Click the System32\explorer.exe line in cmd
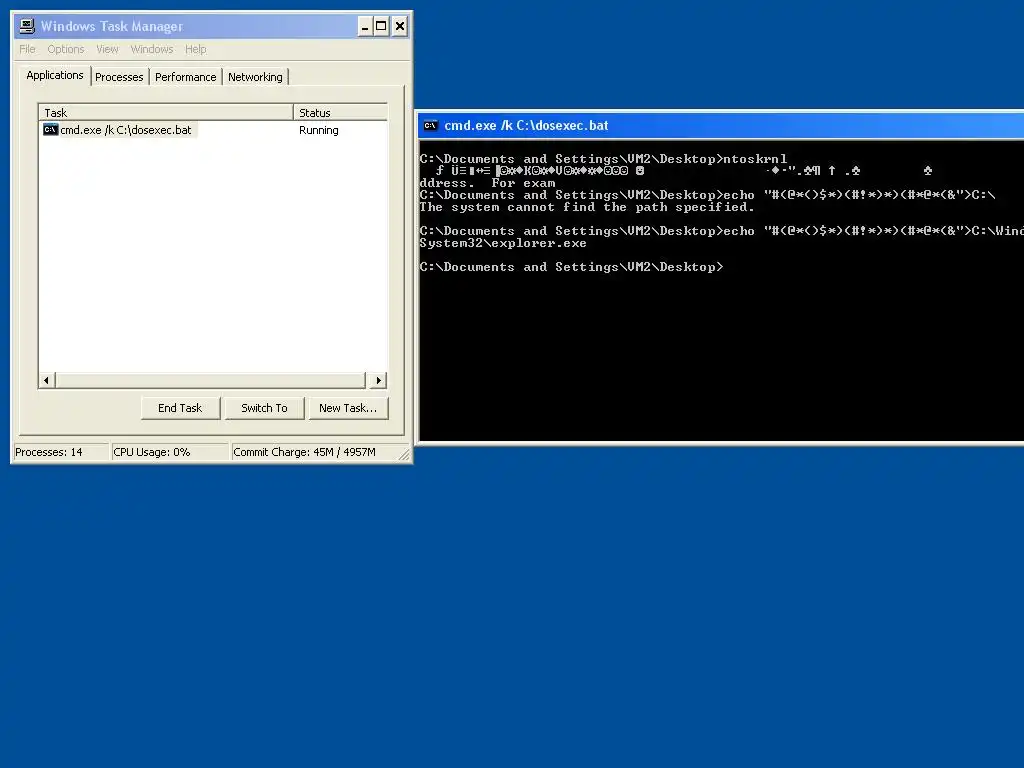Screen dimensions: 1024x768 503,243
